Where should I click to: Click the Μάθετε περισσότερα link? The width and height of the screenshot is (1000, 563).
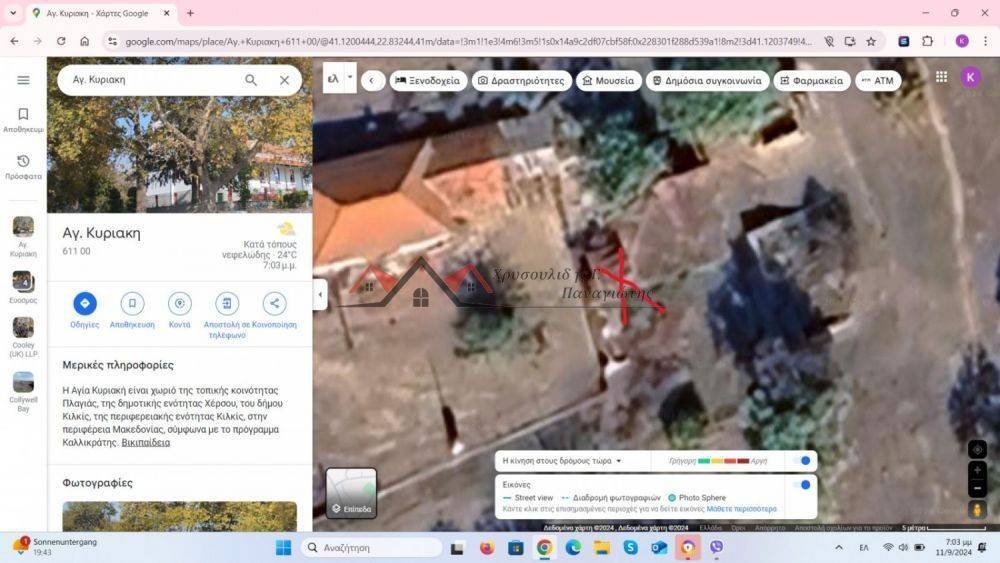tap(741, 509)
